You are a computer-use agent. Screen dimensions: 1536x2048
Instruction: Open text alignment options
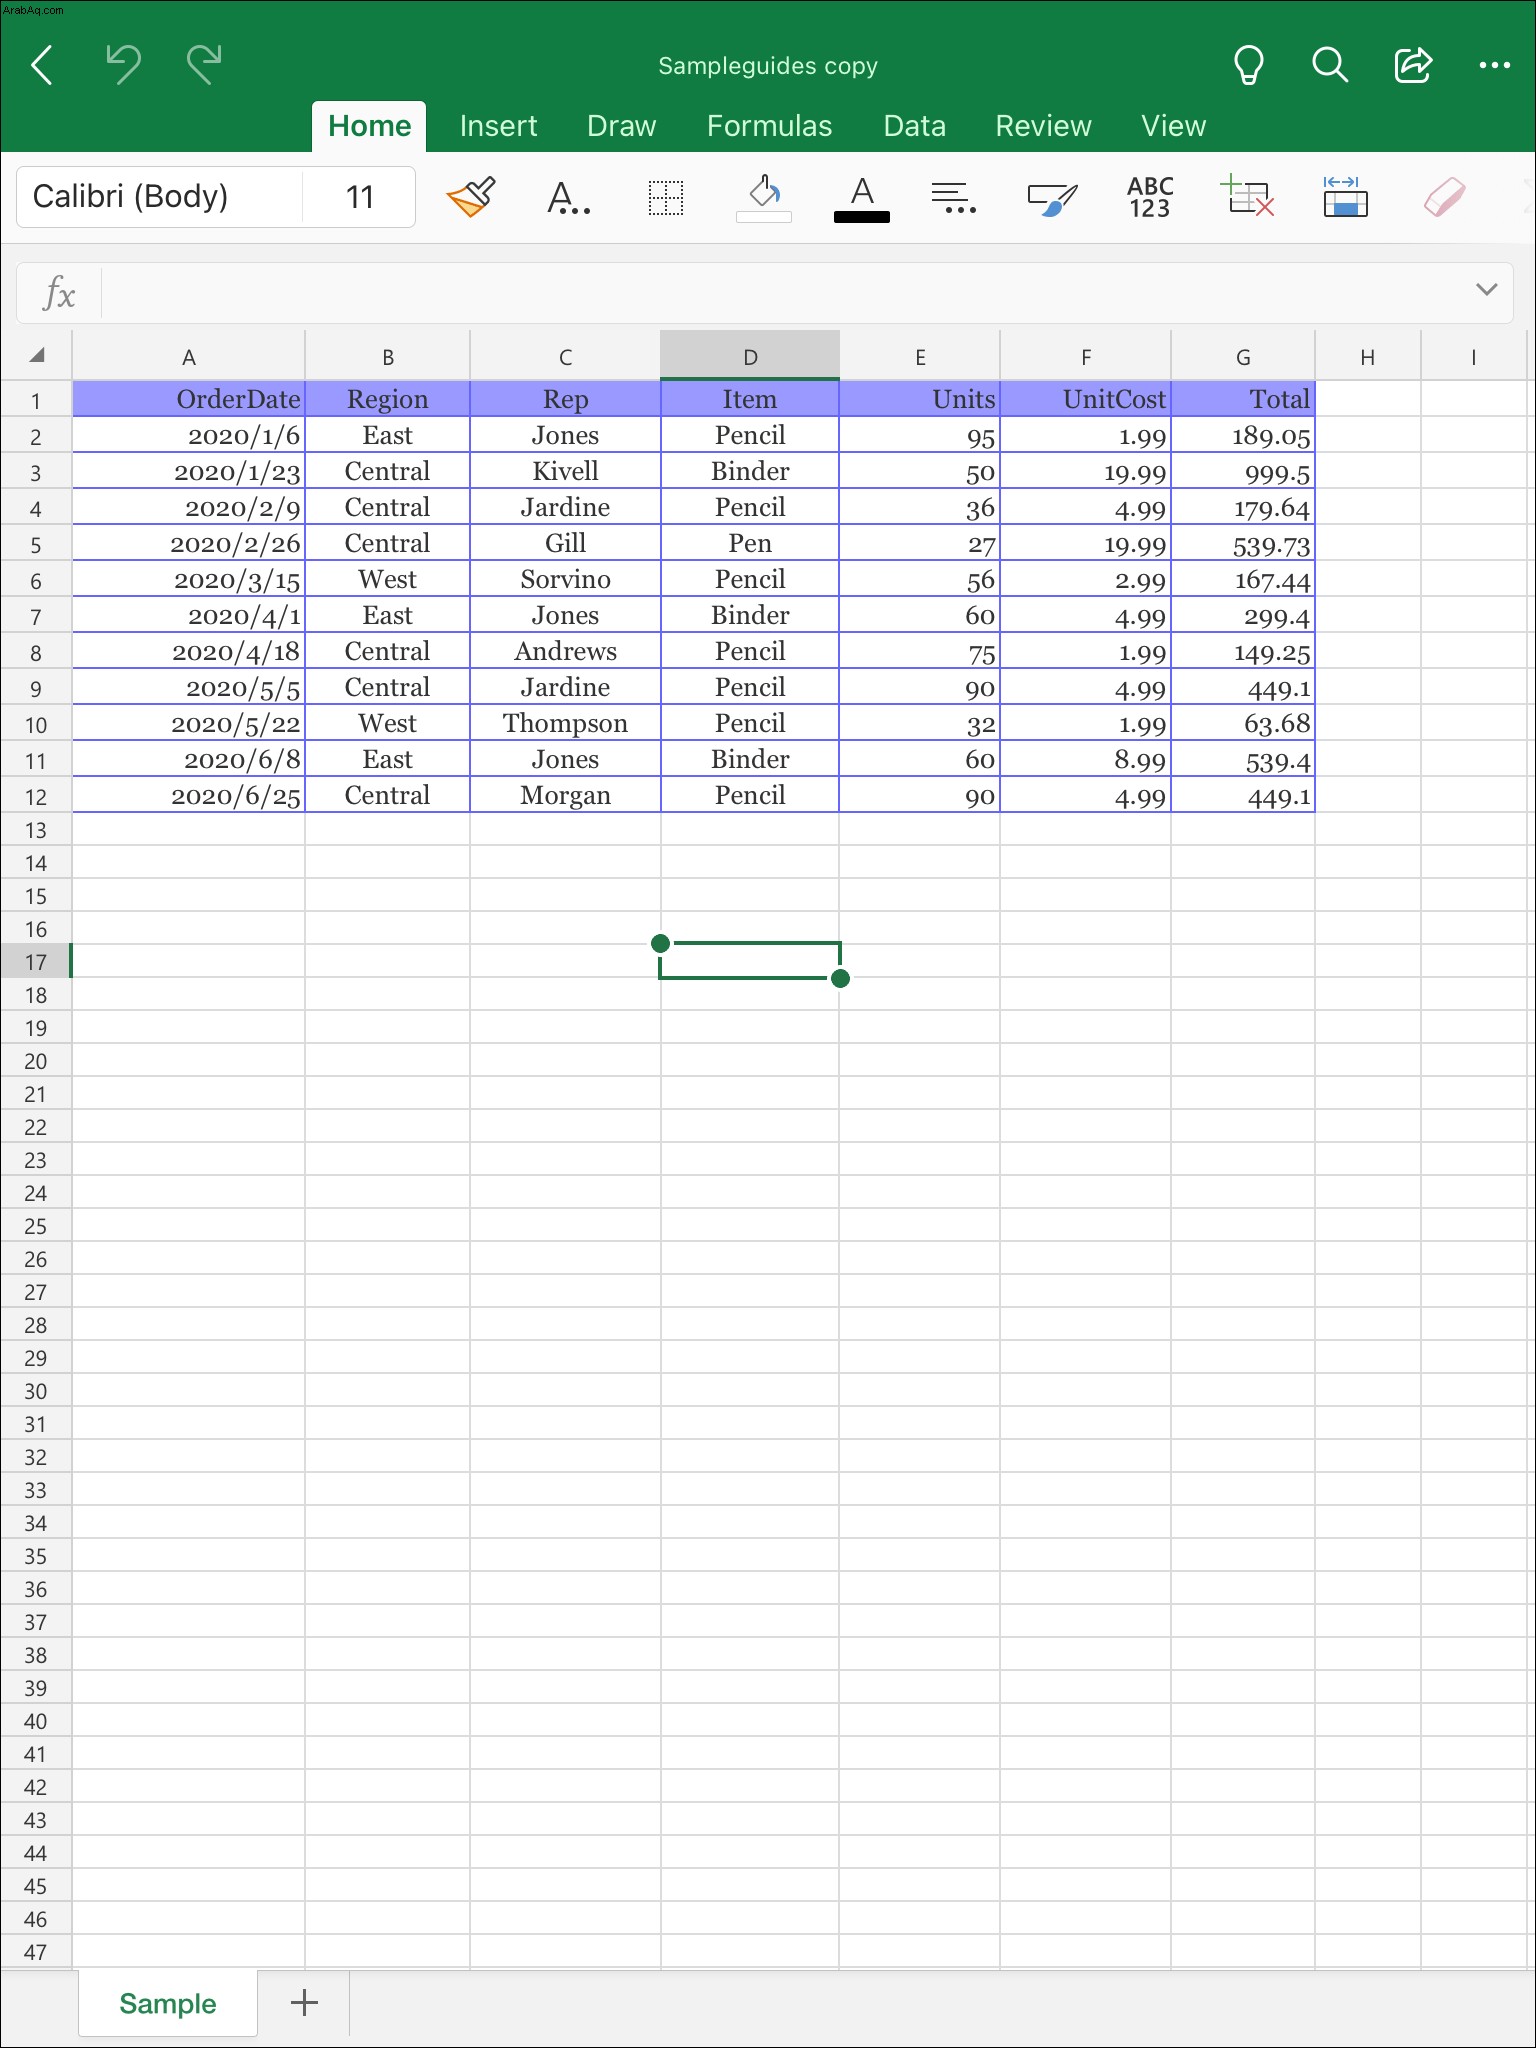(x=953, y=197)
